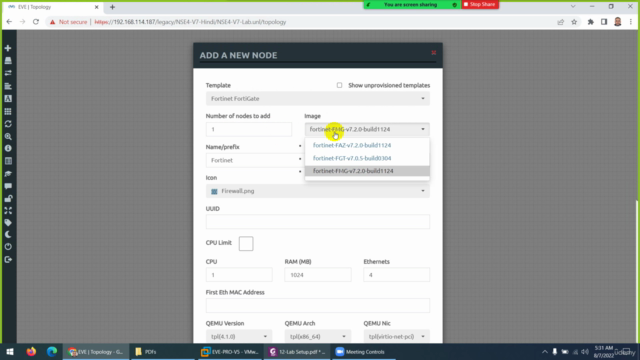The height and width of the screenshot is (360, 640).
Task: Open Windows Start menu
Action: [x=10, y=351]
